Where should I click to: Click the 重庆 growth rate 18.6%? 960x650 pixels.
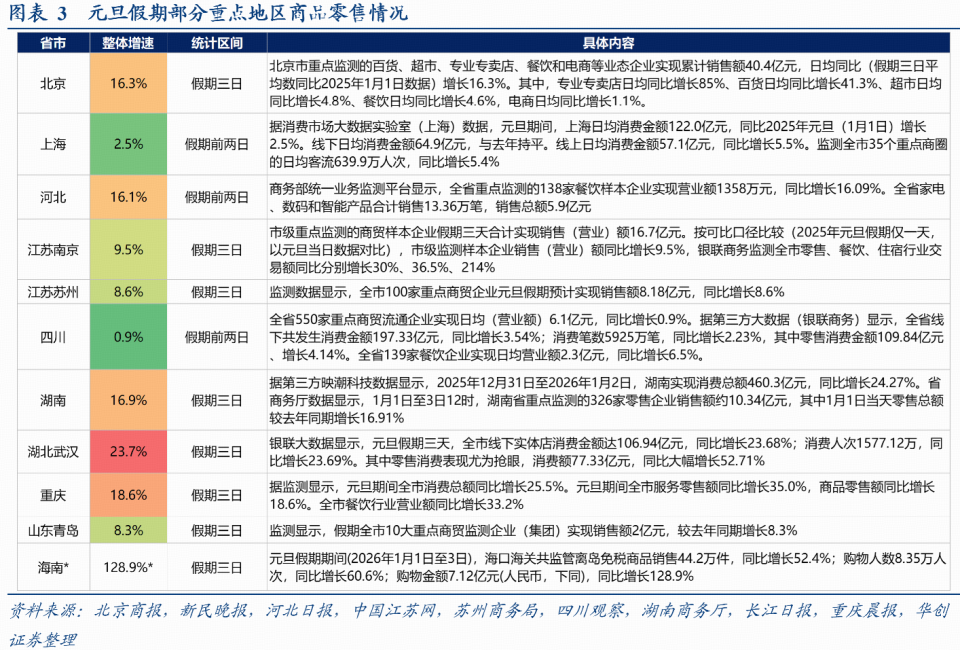click(128, 494)
